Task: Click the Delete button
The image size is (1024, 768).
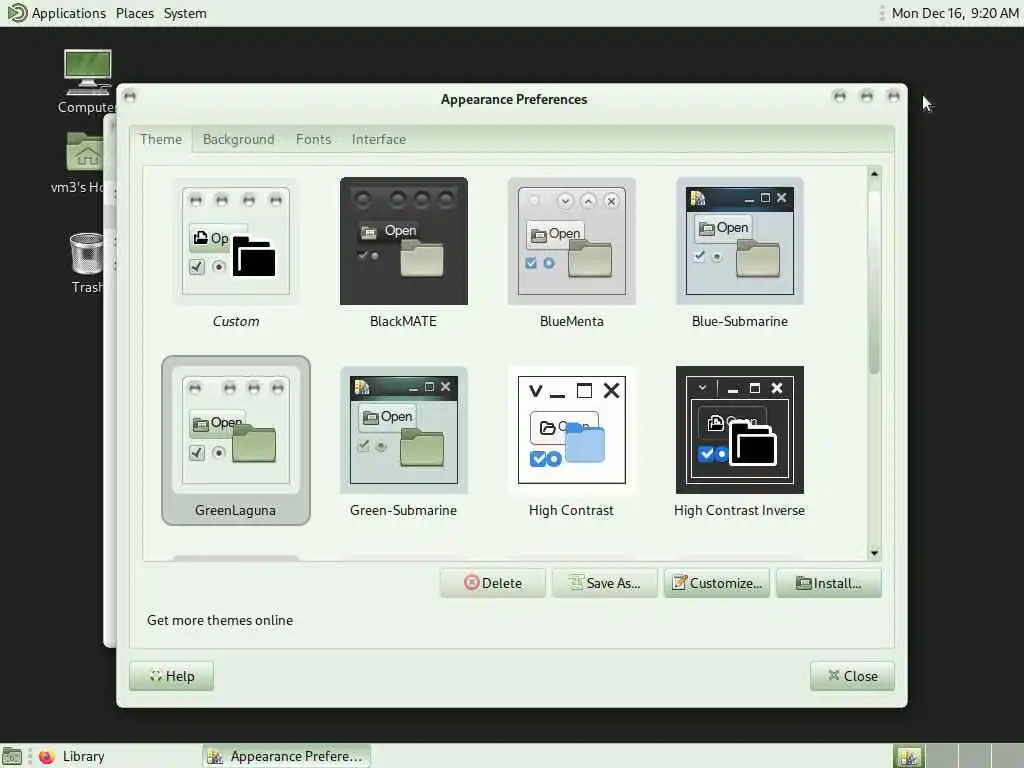Action: 492,583
